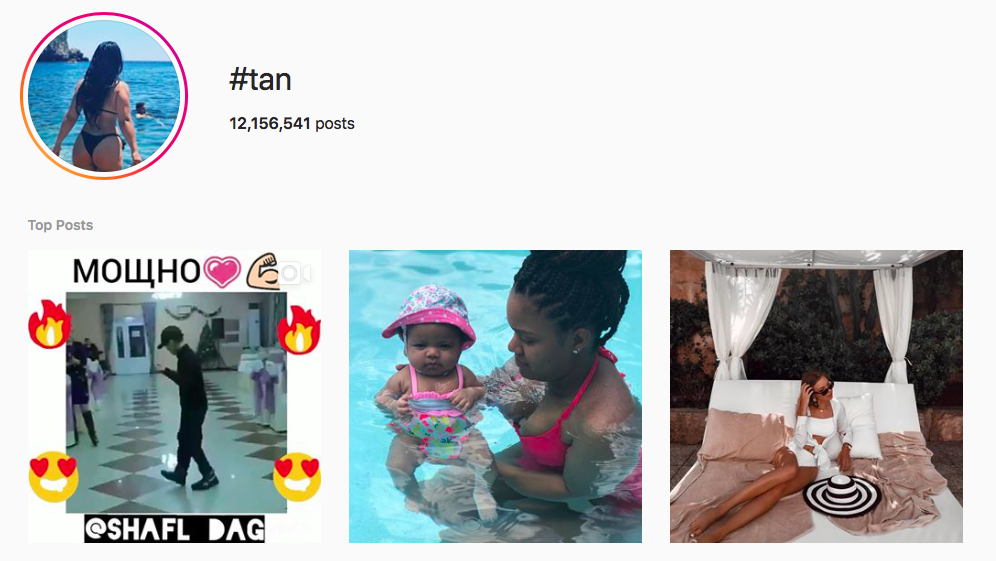Click the upper-left fire emoji sticker

point(49,325)
